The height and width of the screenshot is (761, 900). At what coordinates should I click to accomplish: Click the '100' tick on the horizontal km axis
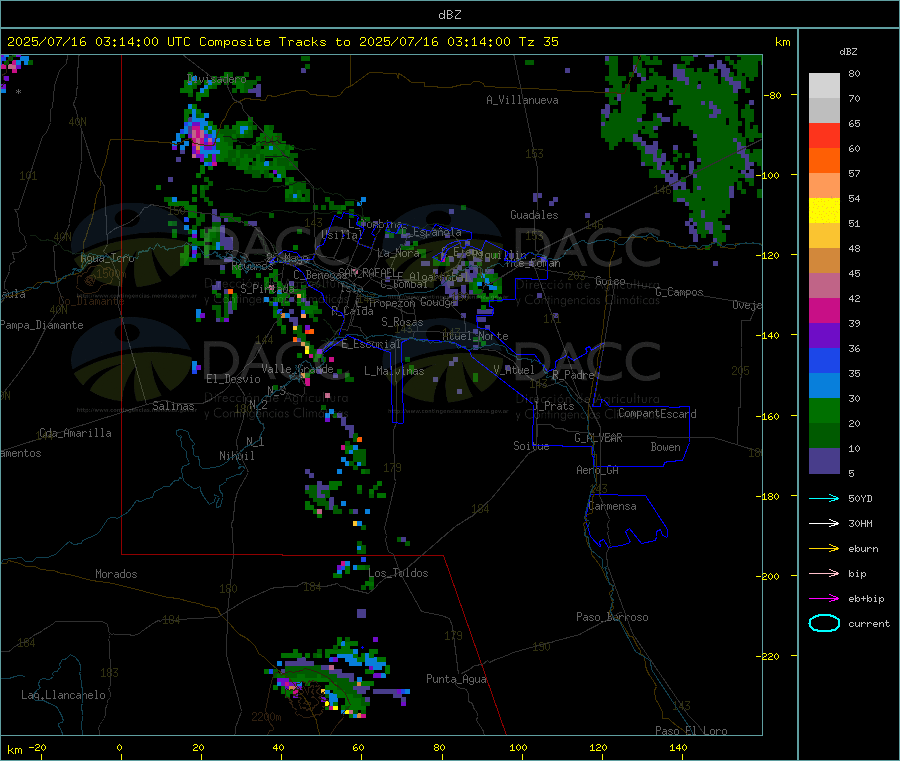point(518,747)
